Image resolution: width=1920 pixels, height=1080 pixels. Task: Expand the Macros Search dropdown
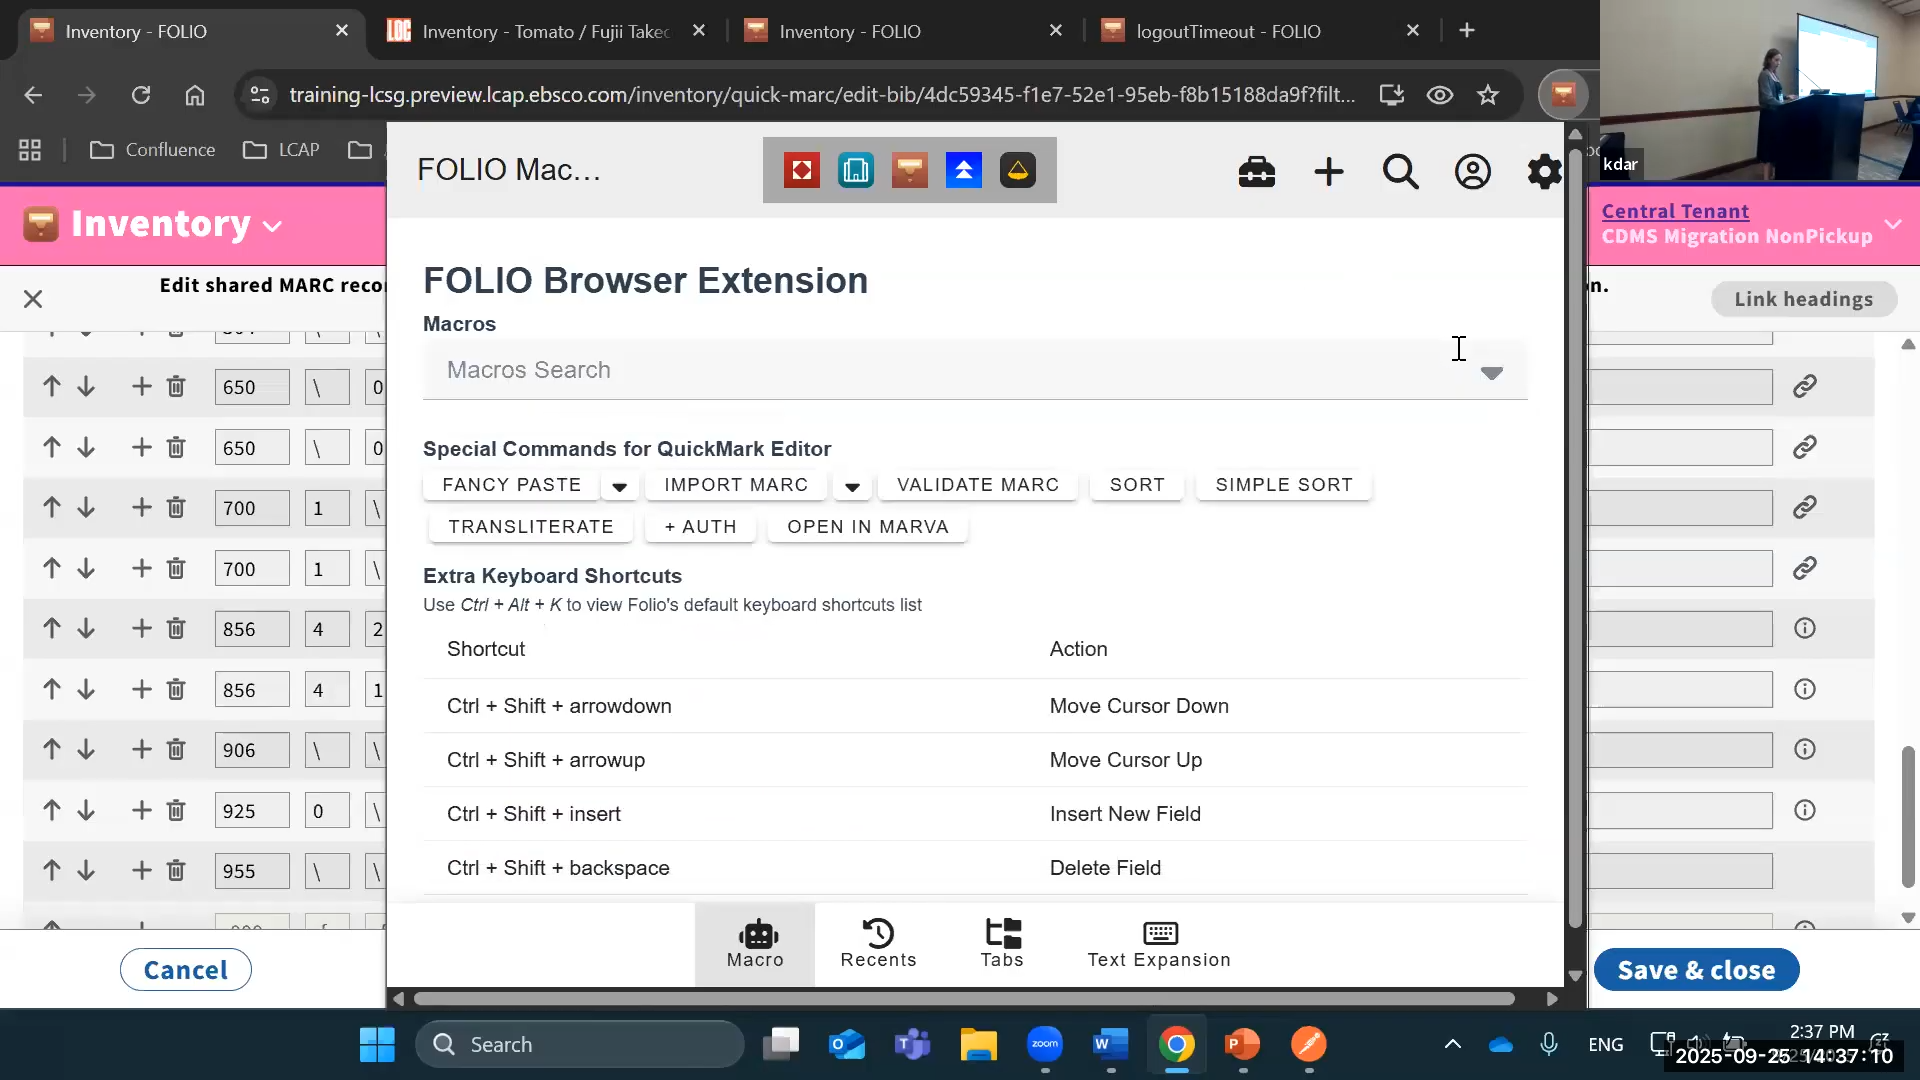[1491, 372]
